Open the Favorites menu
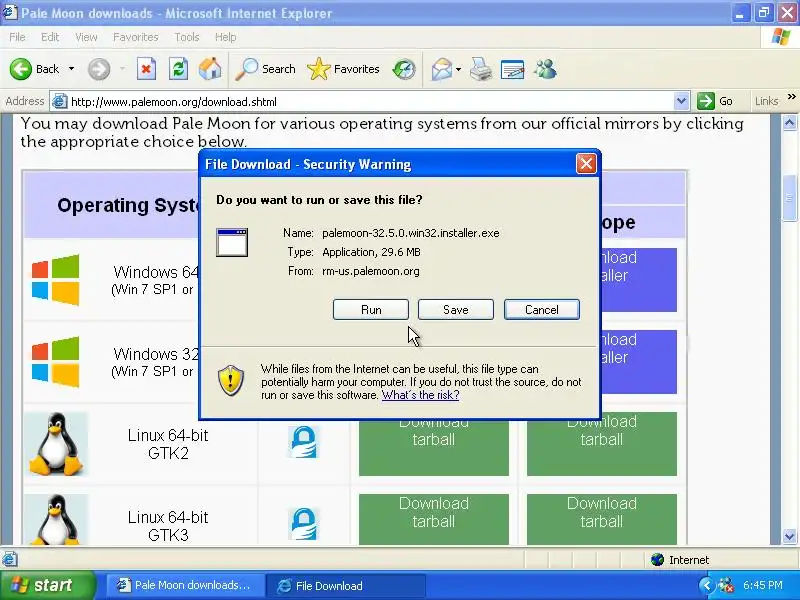 click(x=136, y=37)
